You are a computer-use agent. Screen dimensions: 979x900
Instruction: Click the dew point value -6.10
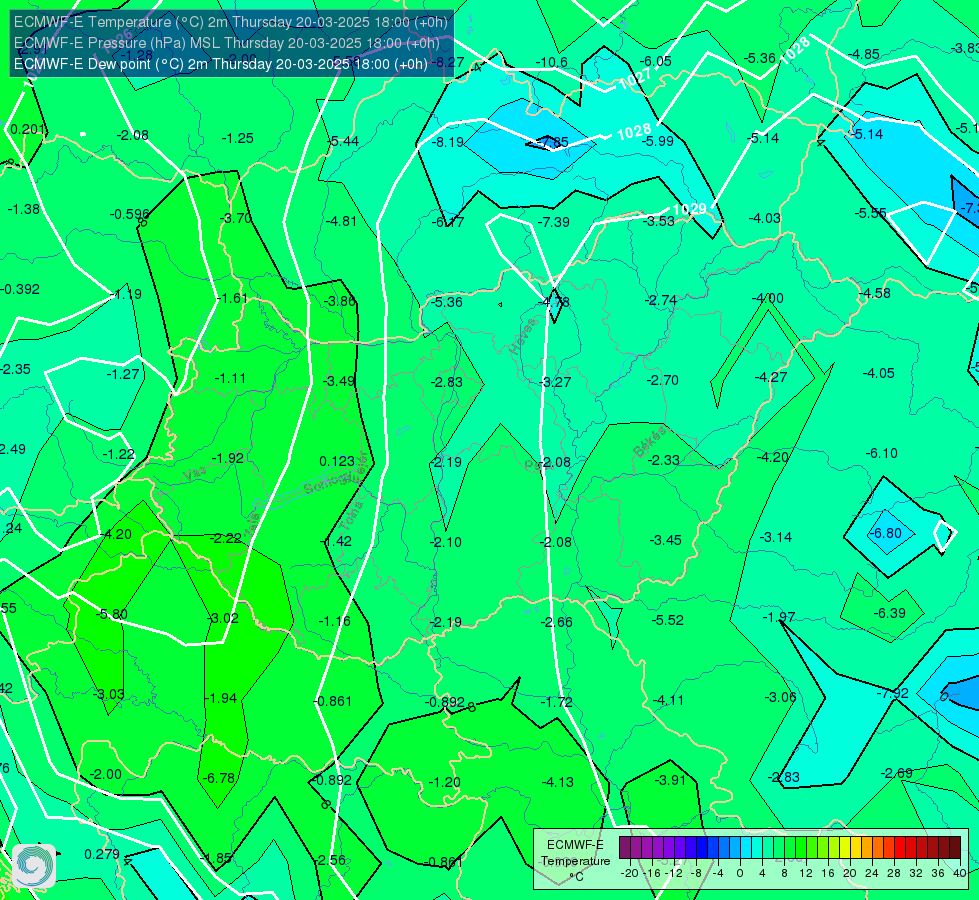pyautogui.click(x=882, y=453)
